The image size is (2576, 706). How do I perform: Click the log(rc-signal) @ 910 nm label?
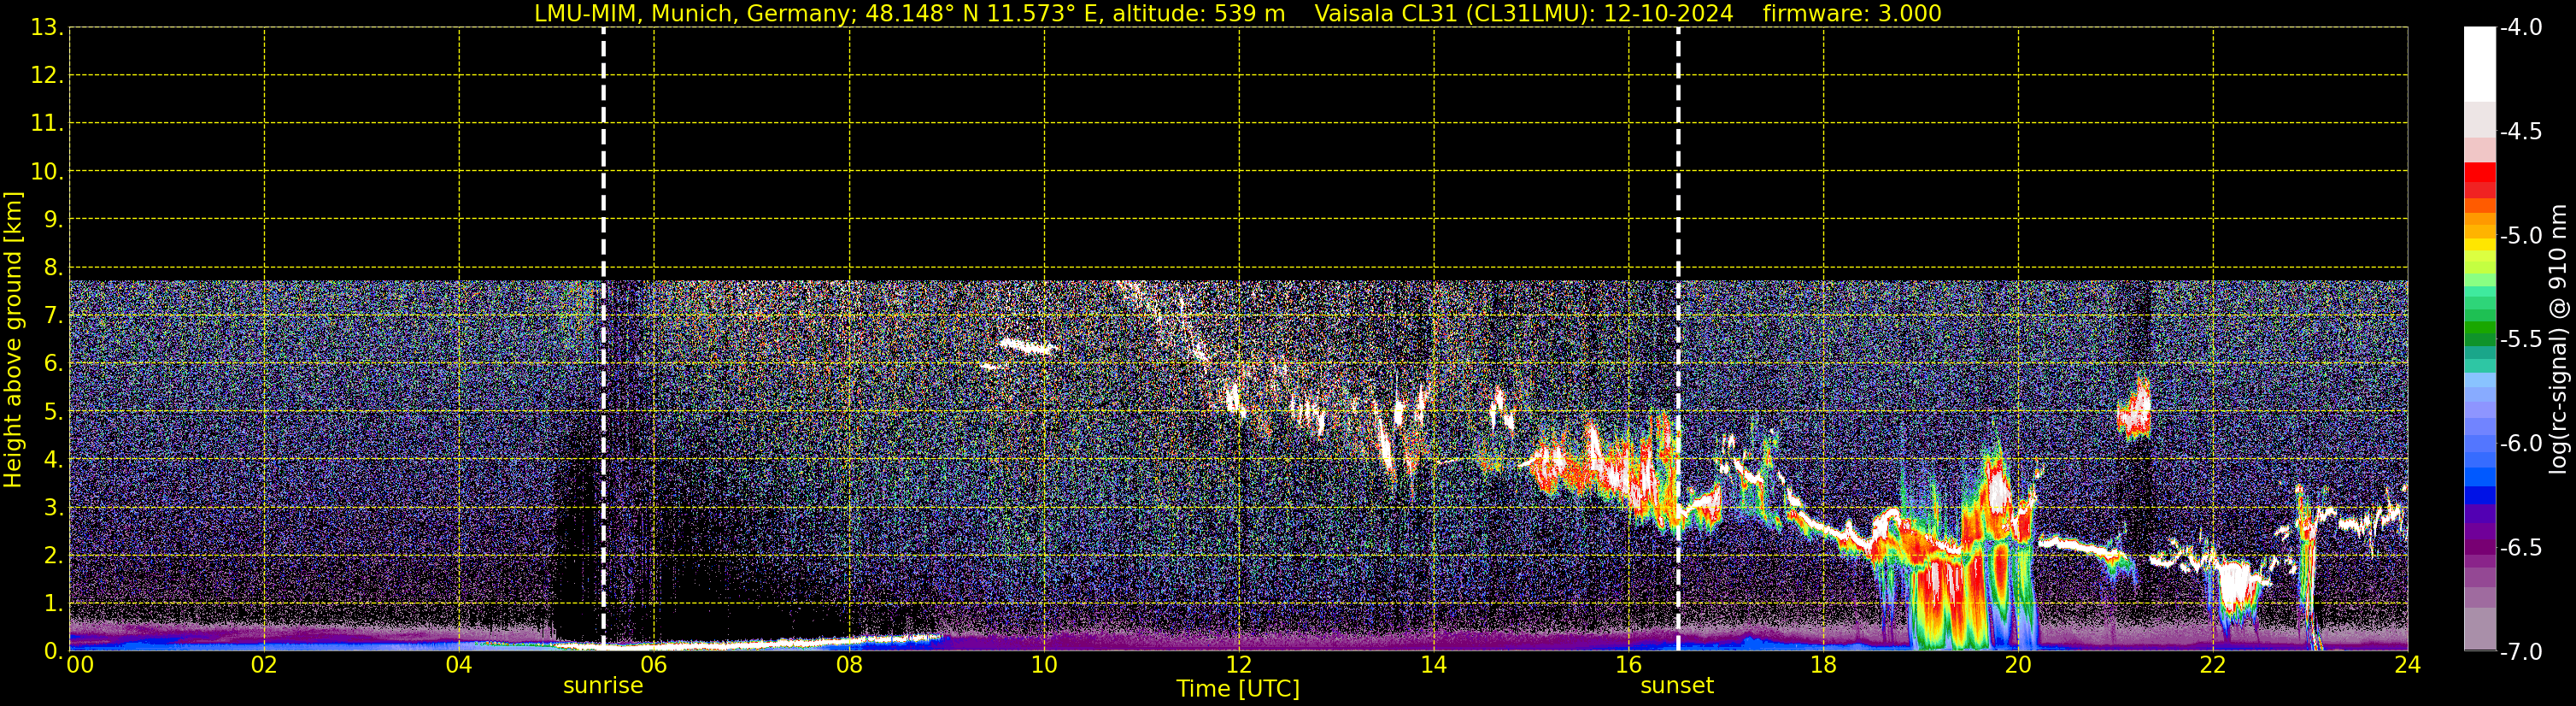[x=2558, y=339]
